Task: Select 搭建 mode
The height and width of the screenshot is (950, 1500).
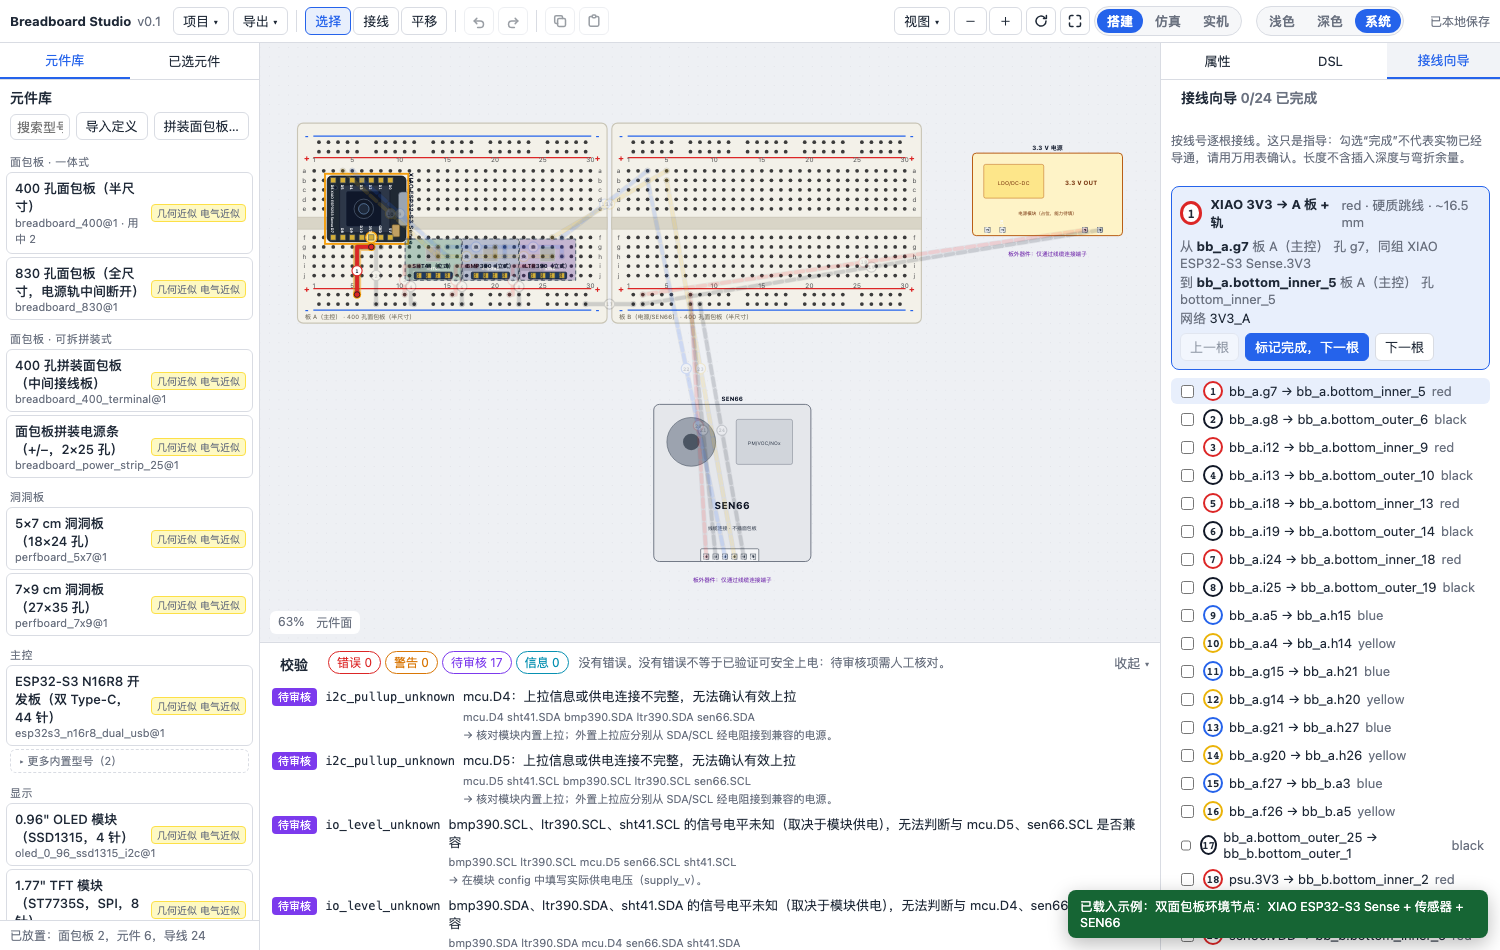Action: tap(1120, 21)
